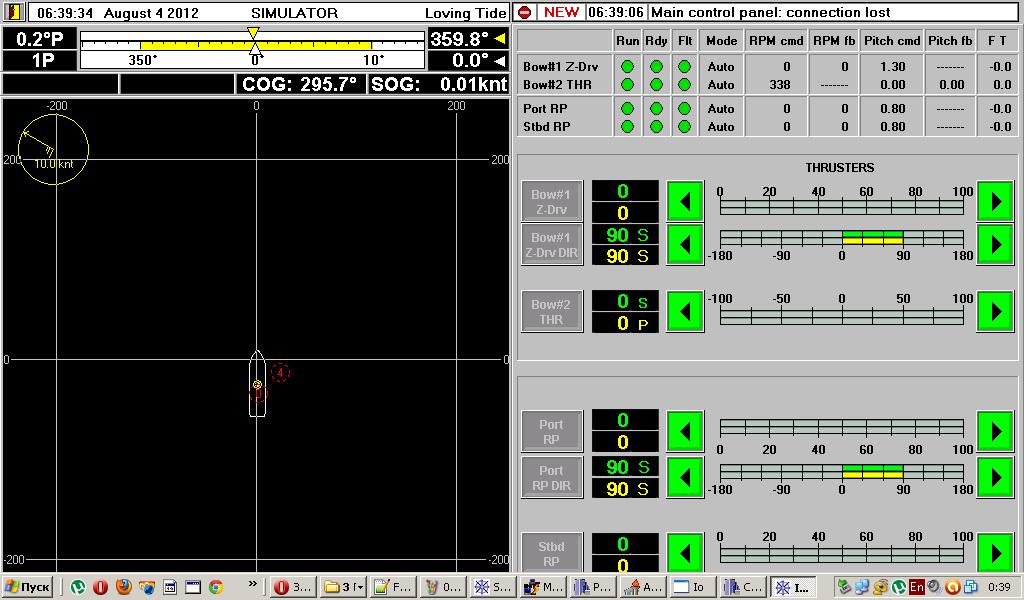Click the exit door icon at top-left

pyautogui.click(x=14, y=13)
